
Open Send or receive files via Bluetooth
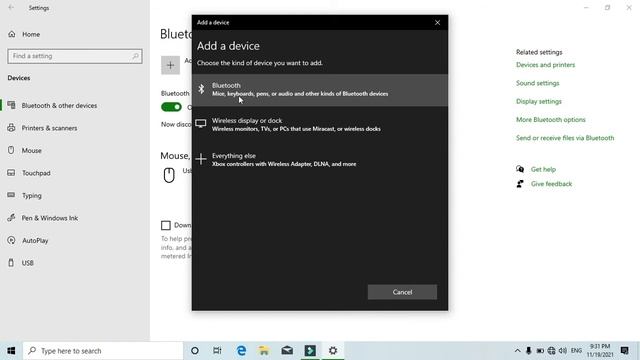coord(565,138)
